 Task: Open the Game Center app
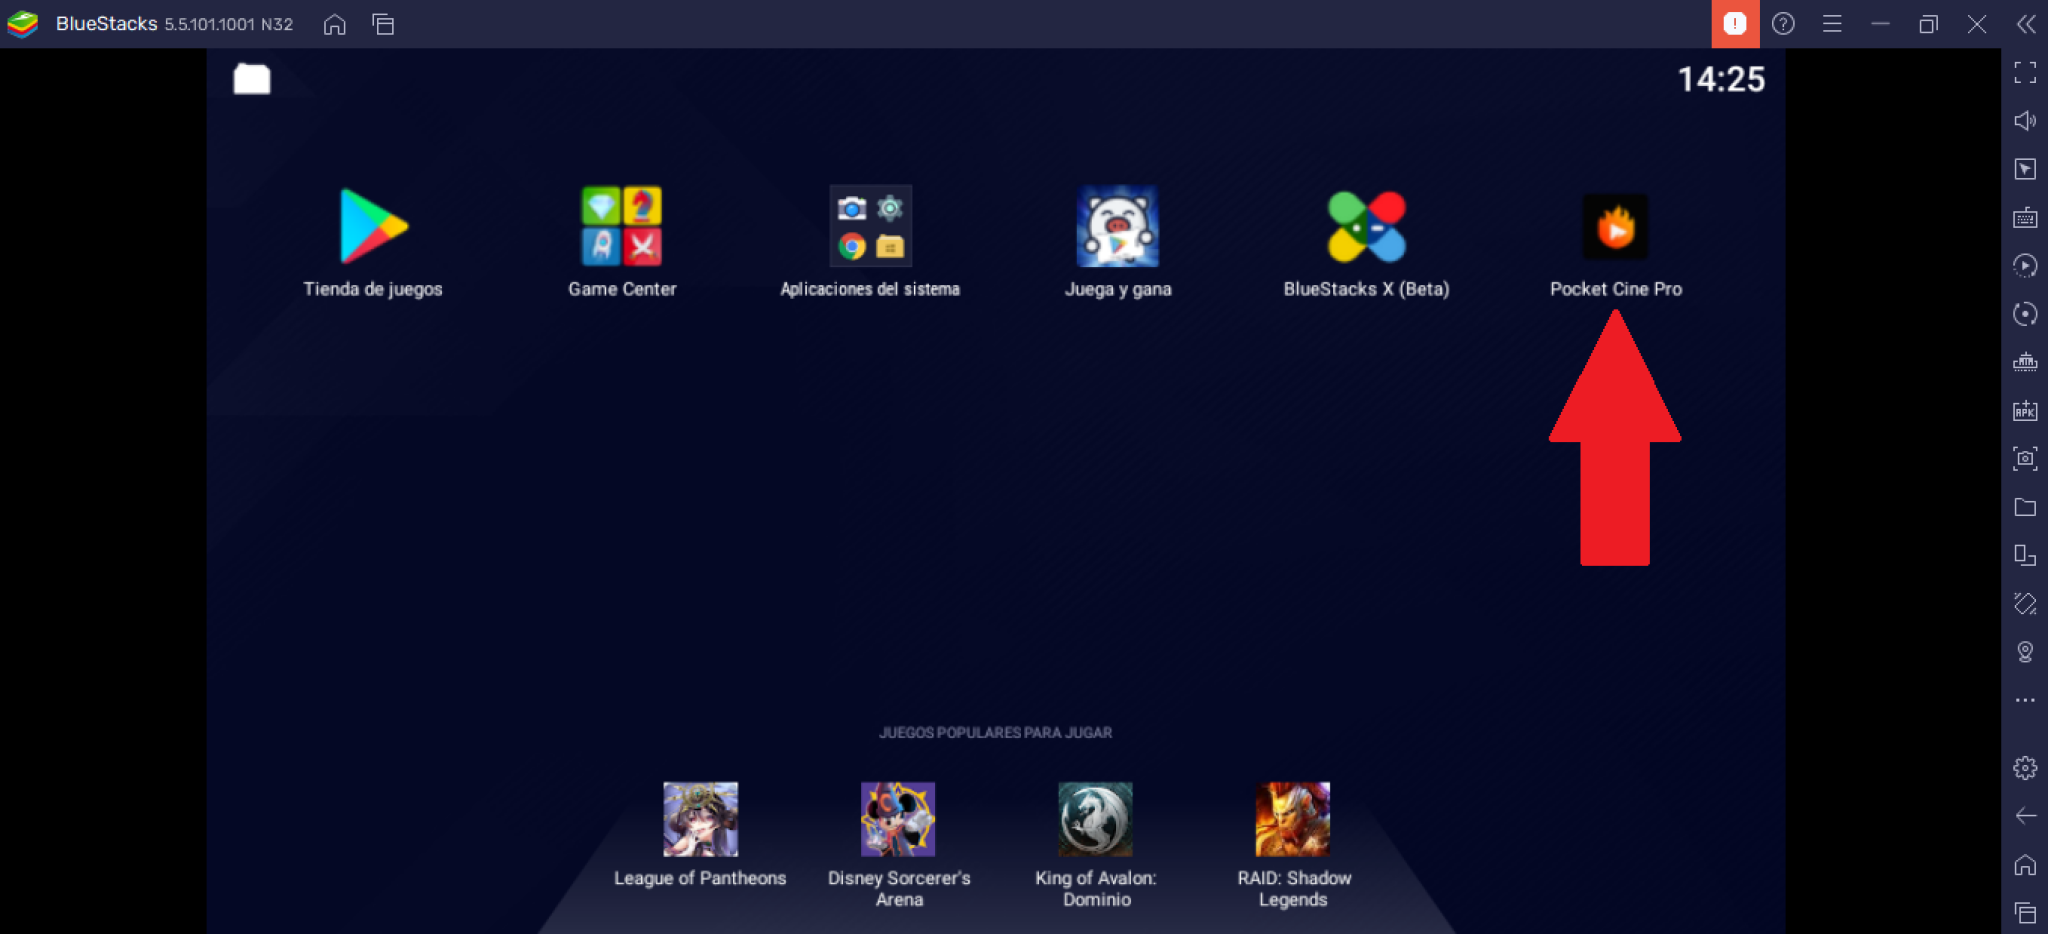click(621, 226)
